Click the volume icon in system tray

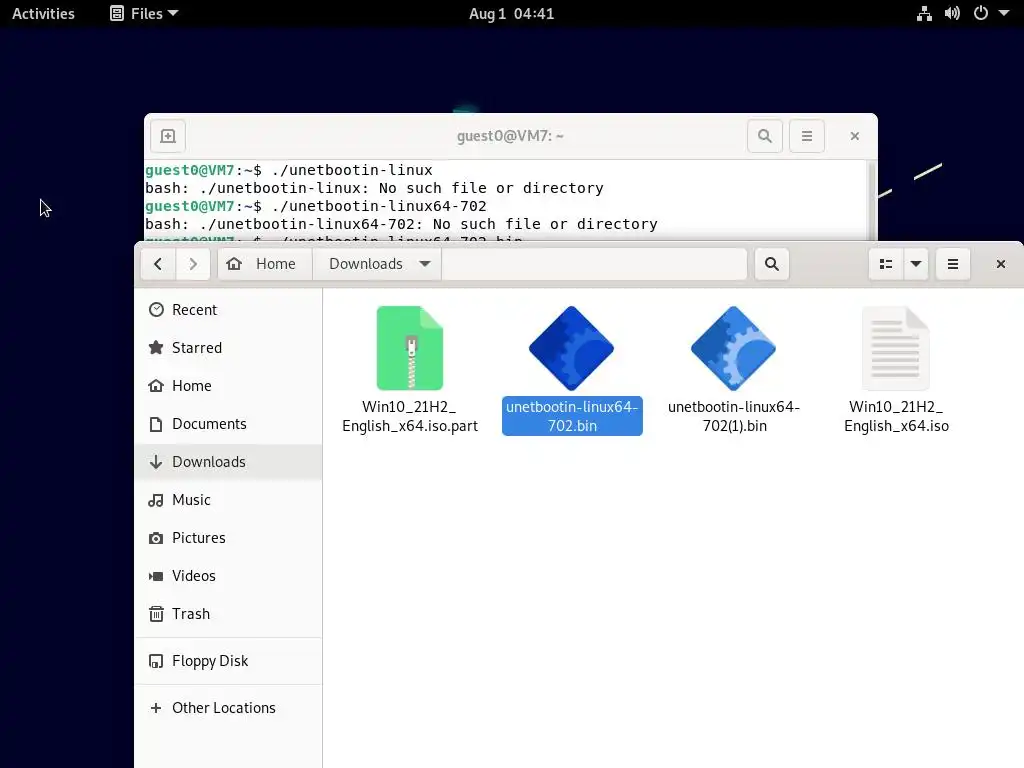pos(952,13)
